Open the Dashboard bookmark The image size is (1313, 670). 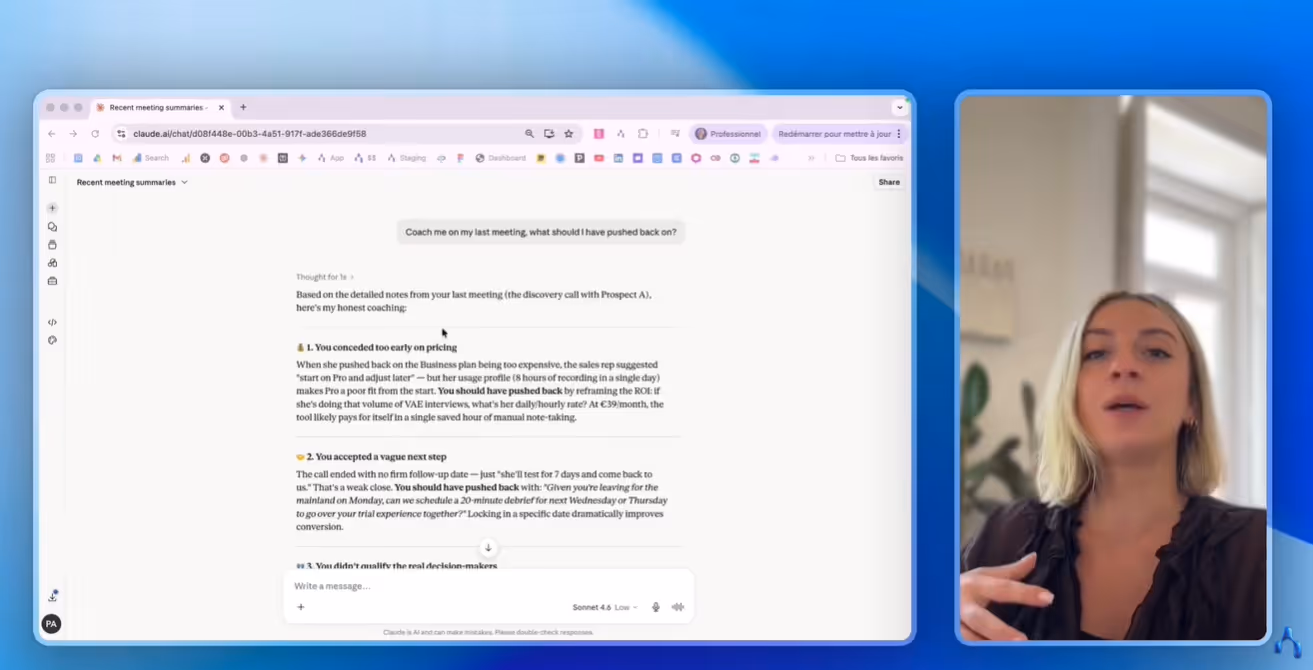(x=500, y=158)
